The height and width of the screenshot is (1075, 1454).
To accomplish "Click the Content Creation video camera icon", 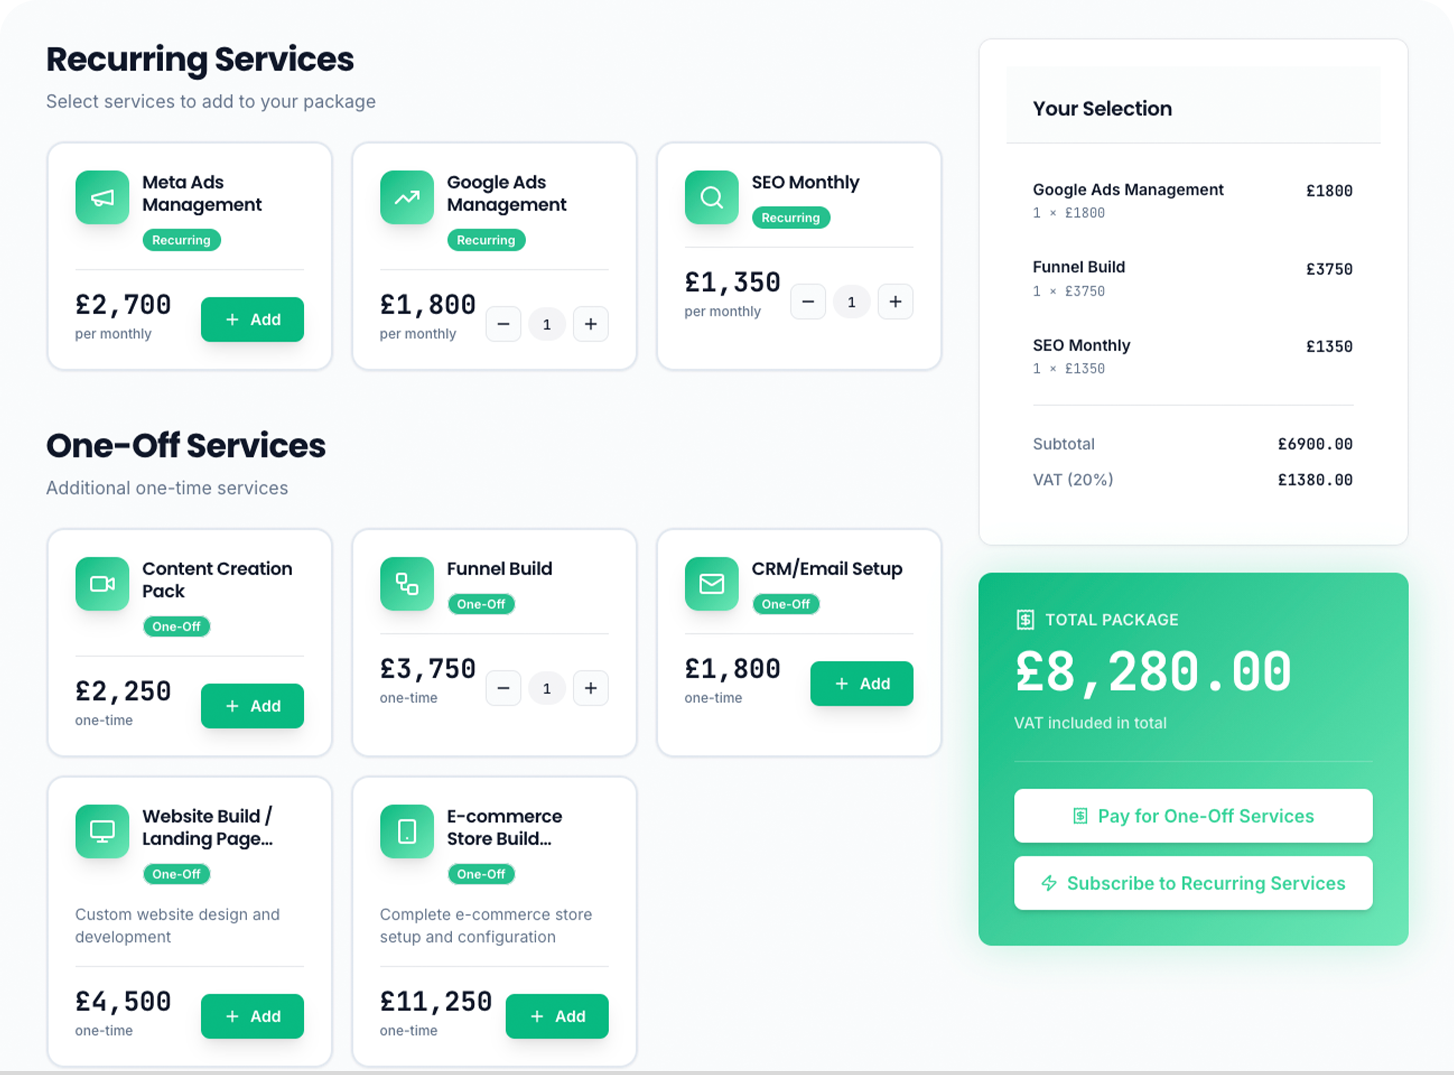I will pyautogui.click(x=102, y=583).
